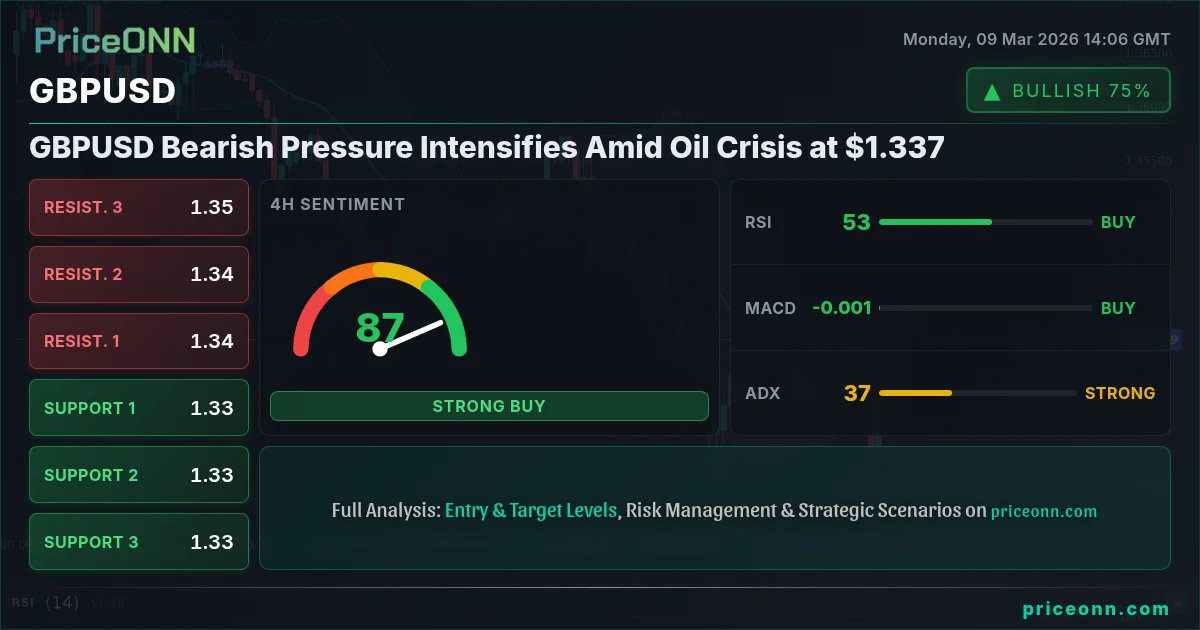The image size is (1200, 630).
Task: Select the SUPPORT 2 level row
Action: coord(139,475)
